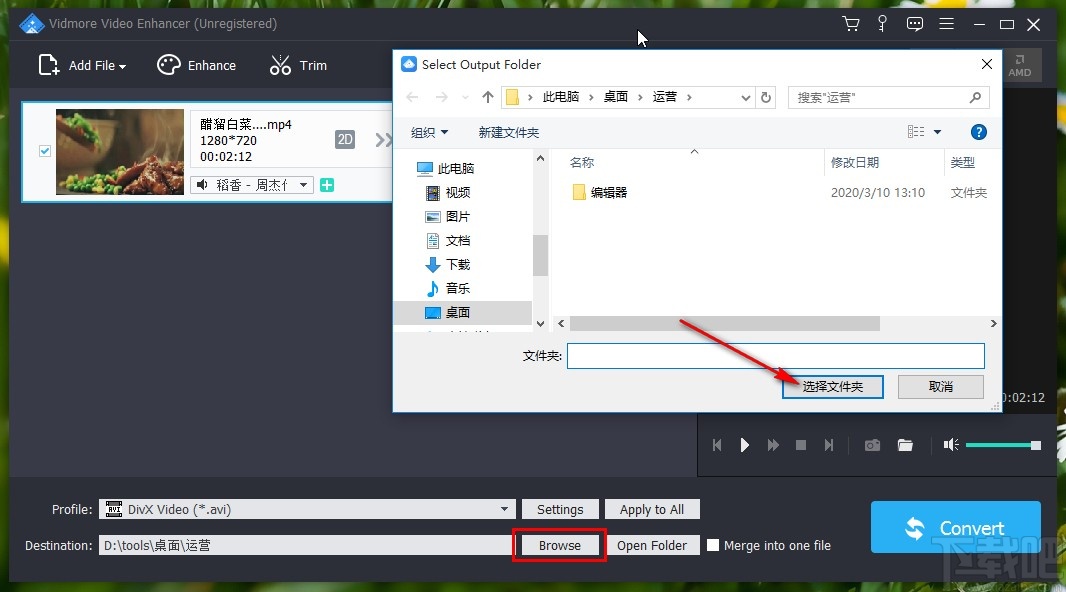Expand the address bar history dropdown
1066x592 pixels.
click(x=745, y=97)
